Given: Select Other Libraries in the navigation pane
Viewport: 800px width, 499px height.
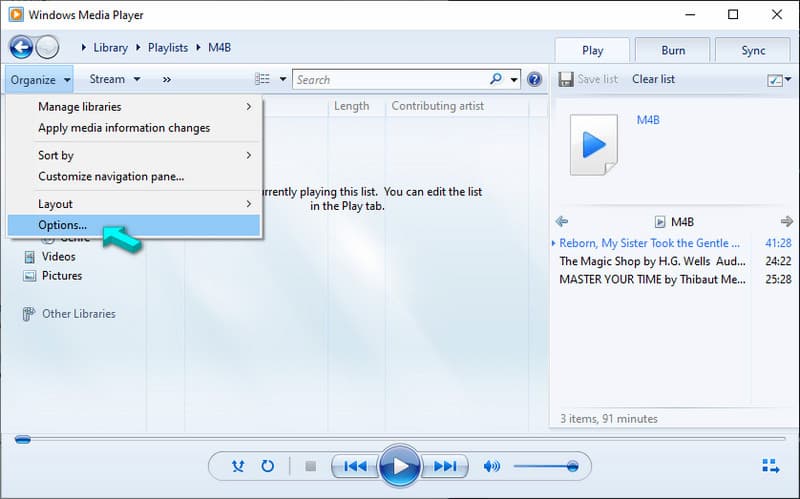Looking at the screenshot, I should 79,314.
